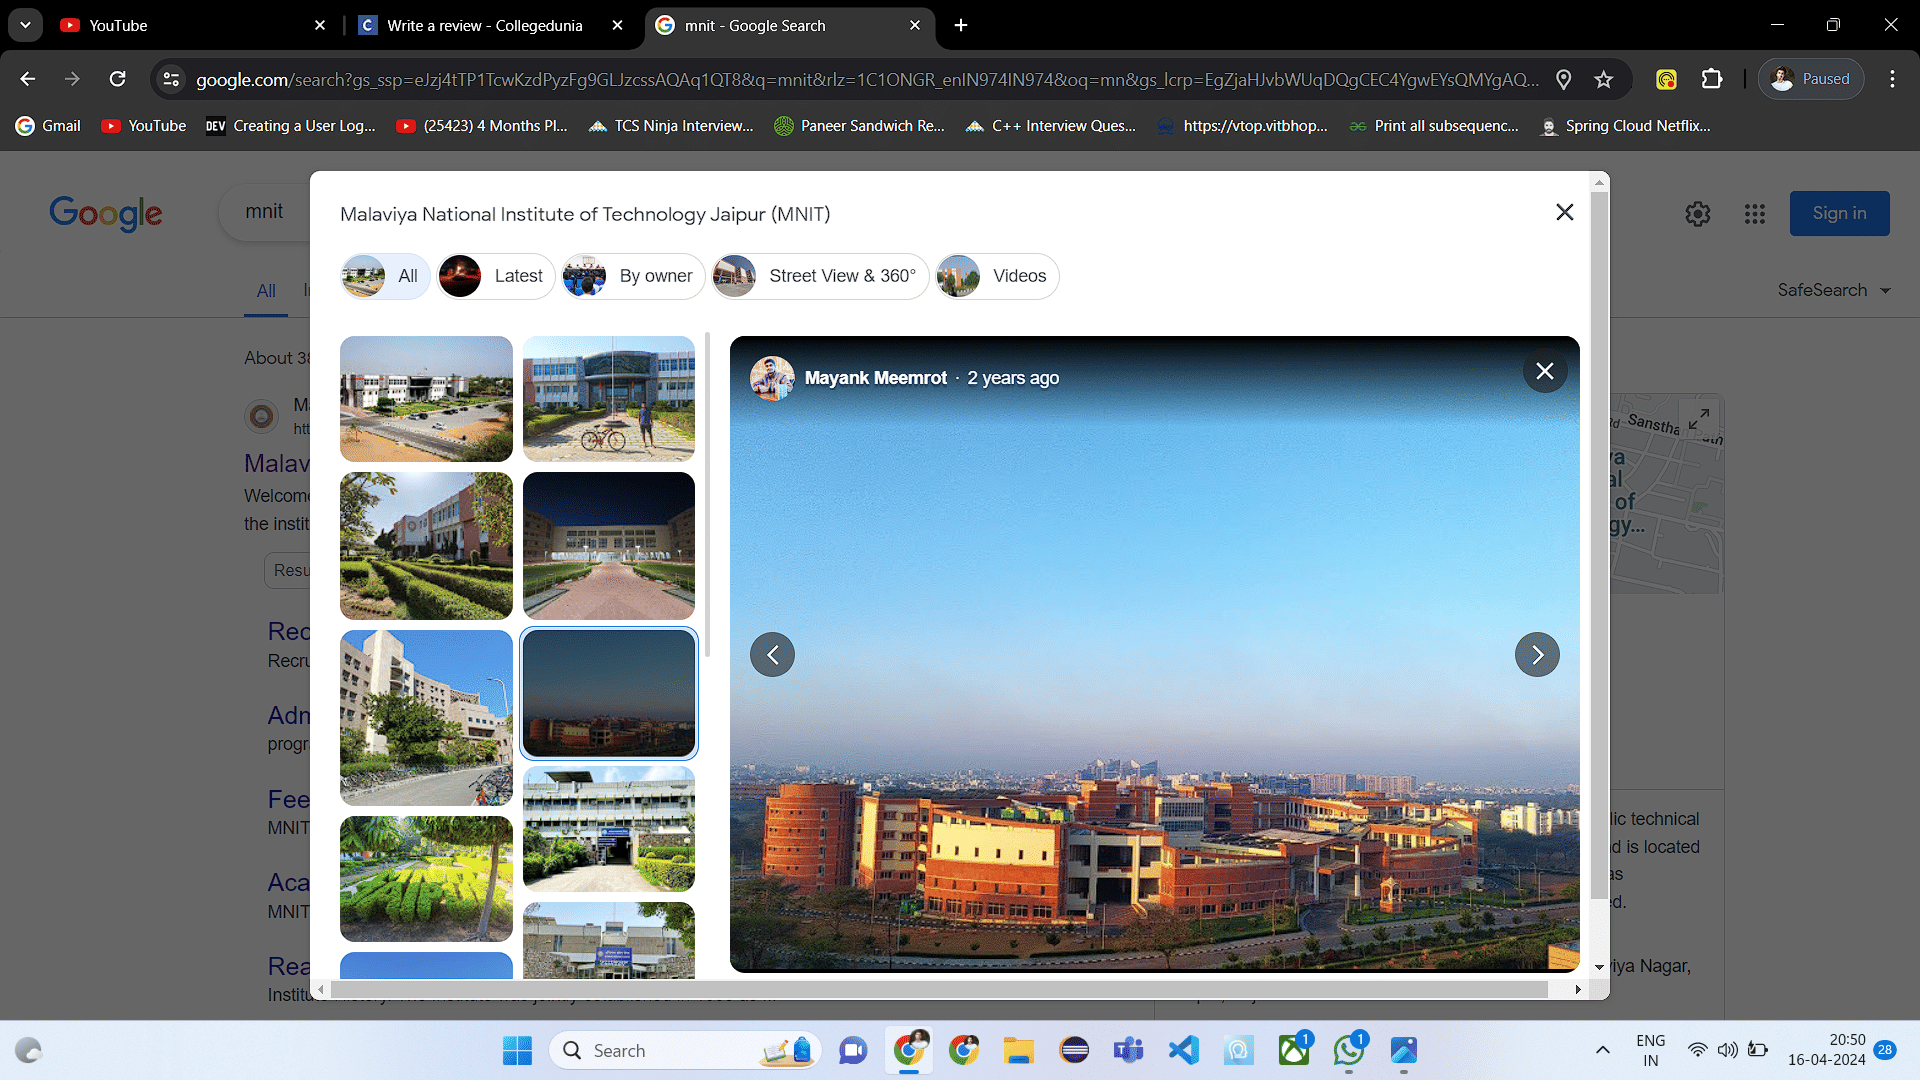Open Google search settings gear
The width and height of the screenshot is (1920, 1080).
pos(1697,213)
